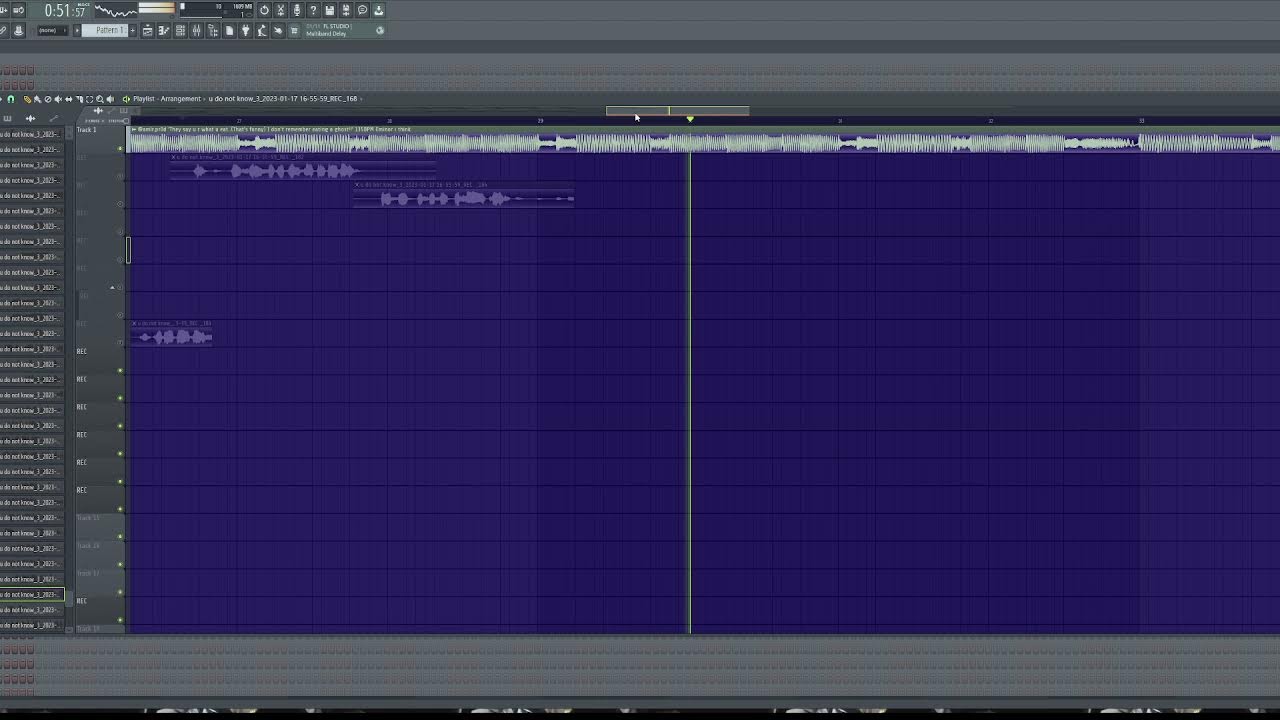Click the microphone one-click recording icon
Viewport: 1280px width, 720px height.
[297, 10]
